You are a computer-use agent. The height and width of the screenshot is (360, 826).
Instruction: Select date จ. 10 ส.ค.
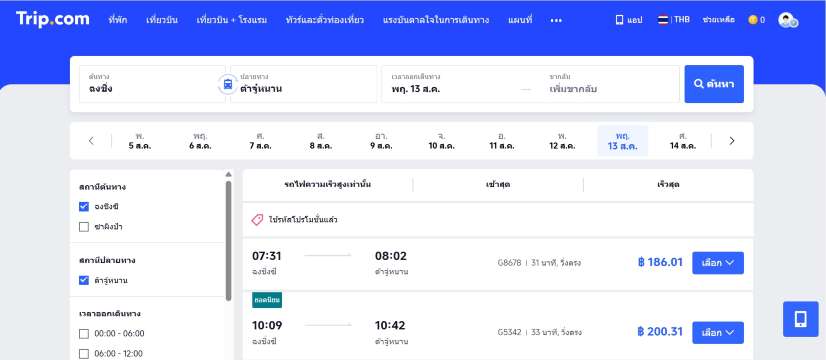pos(441,141)
